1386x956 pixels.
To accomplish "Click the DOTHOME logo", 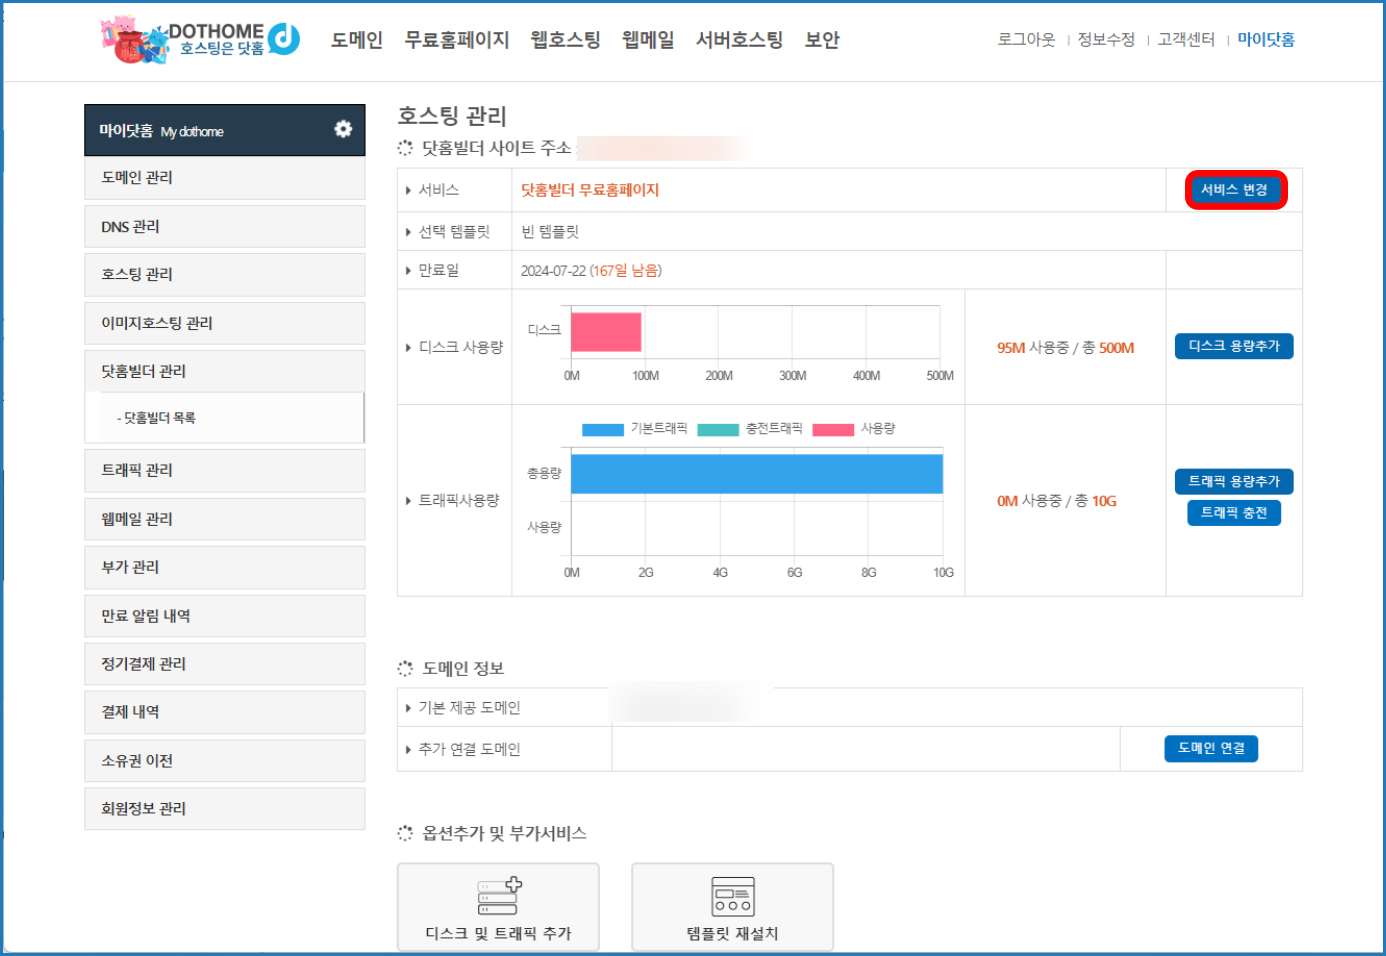I will pos(201,39).
